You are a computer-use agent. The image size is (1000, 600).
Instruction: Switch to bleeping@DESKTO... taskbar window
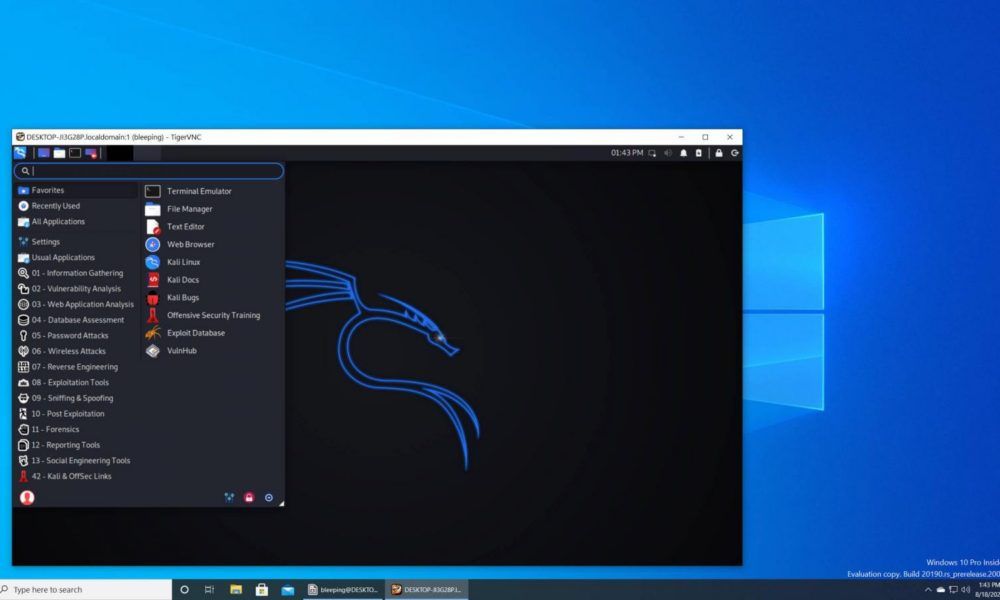[x=343, y=590]
